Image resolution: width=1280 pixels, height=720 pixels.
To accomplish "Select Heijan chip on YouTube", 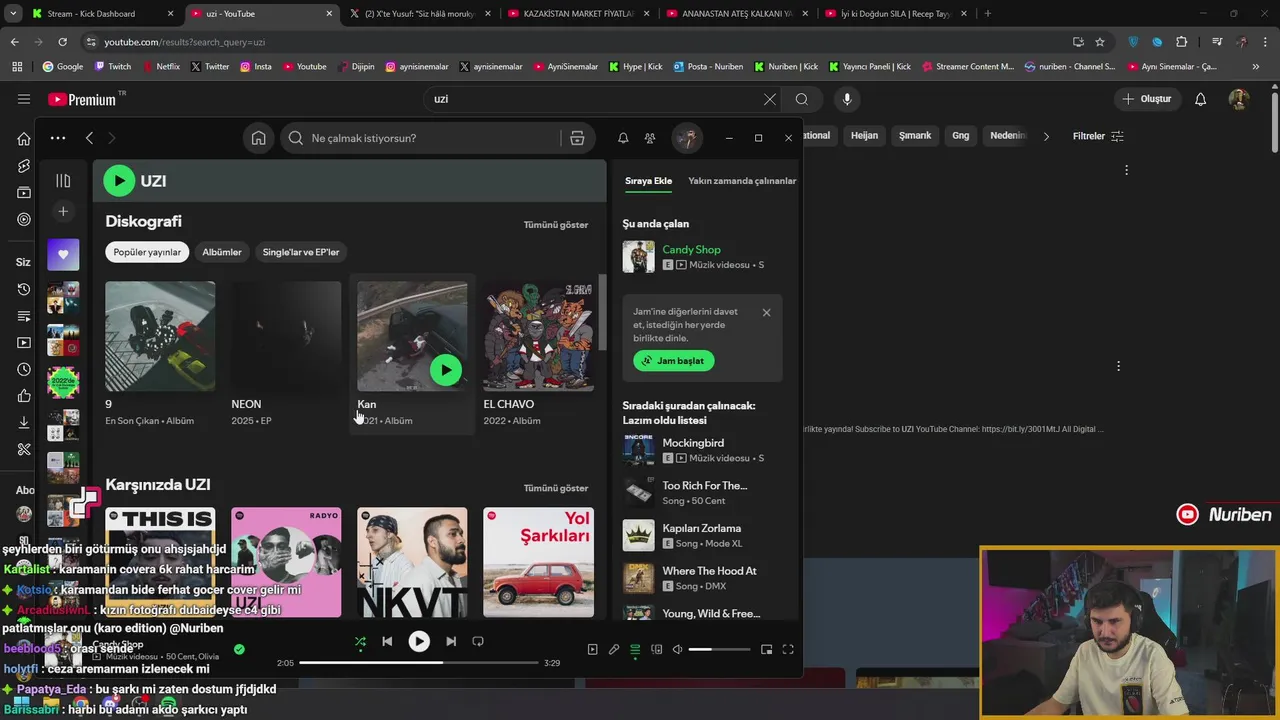I will (864, 136).
